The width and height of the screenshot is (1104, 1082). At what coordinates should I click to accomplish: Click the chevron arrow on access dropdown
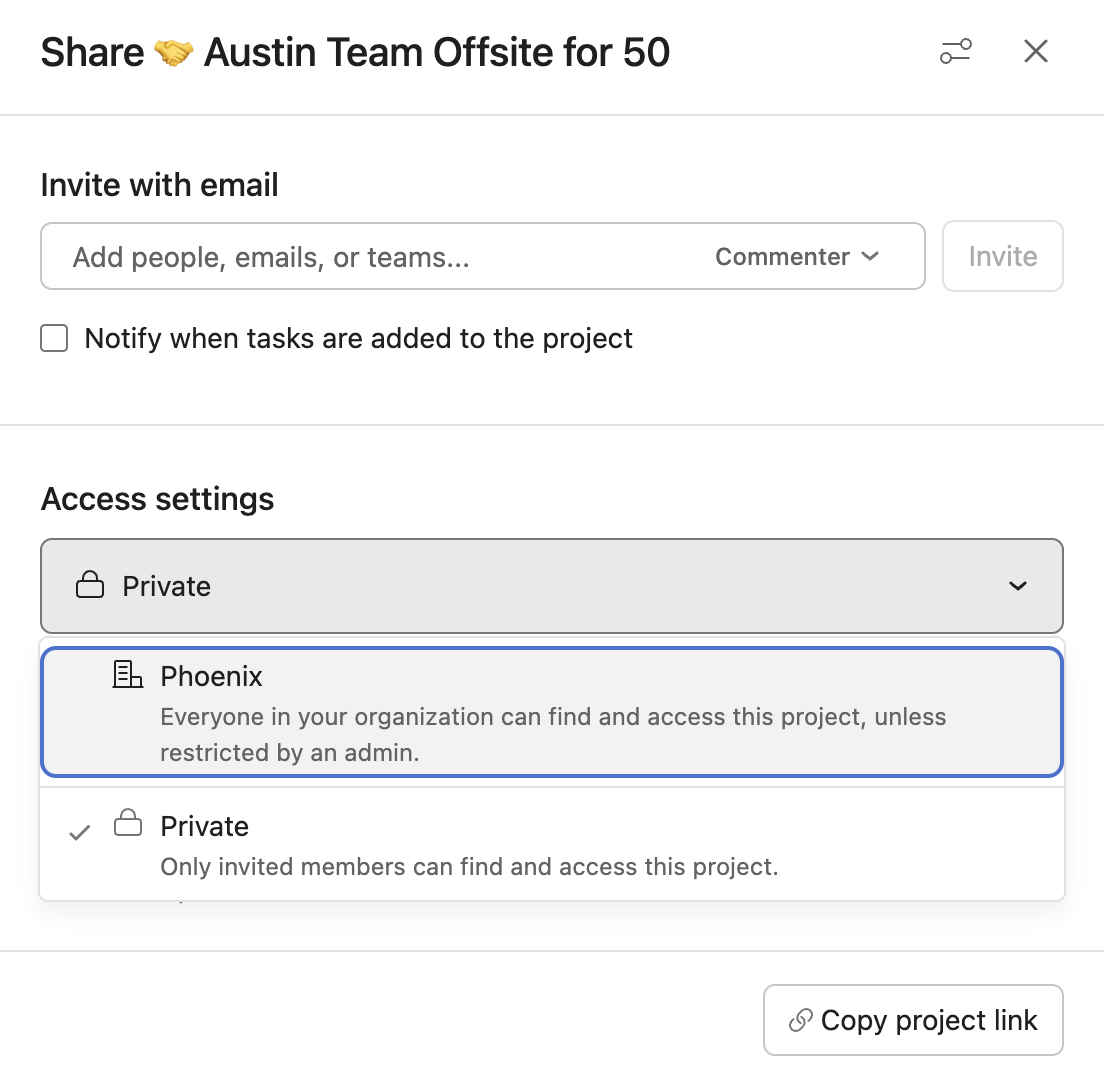(1017, 586)
